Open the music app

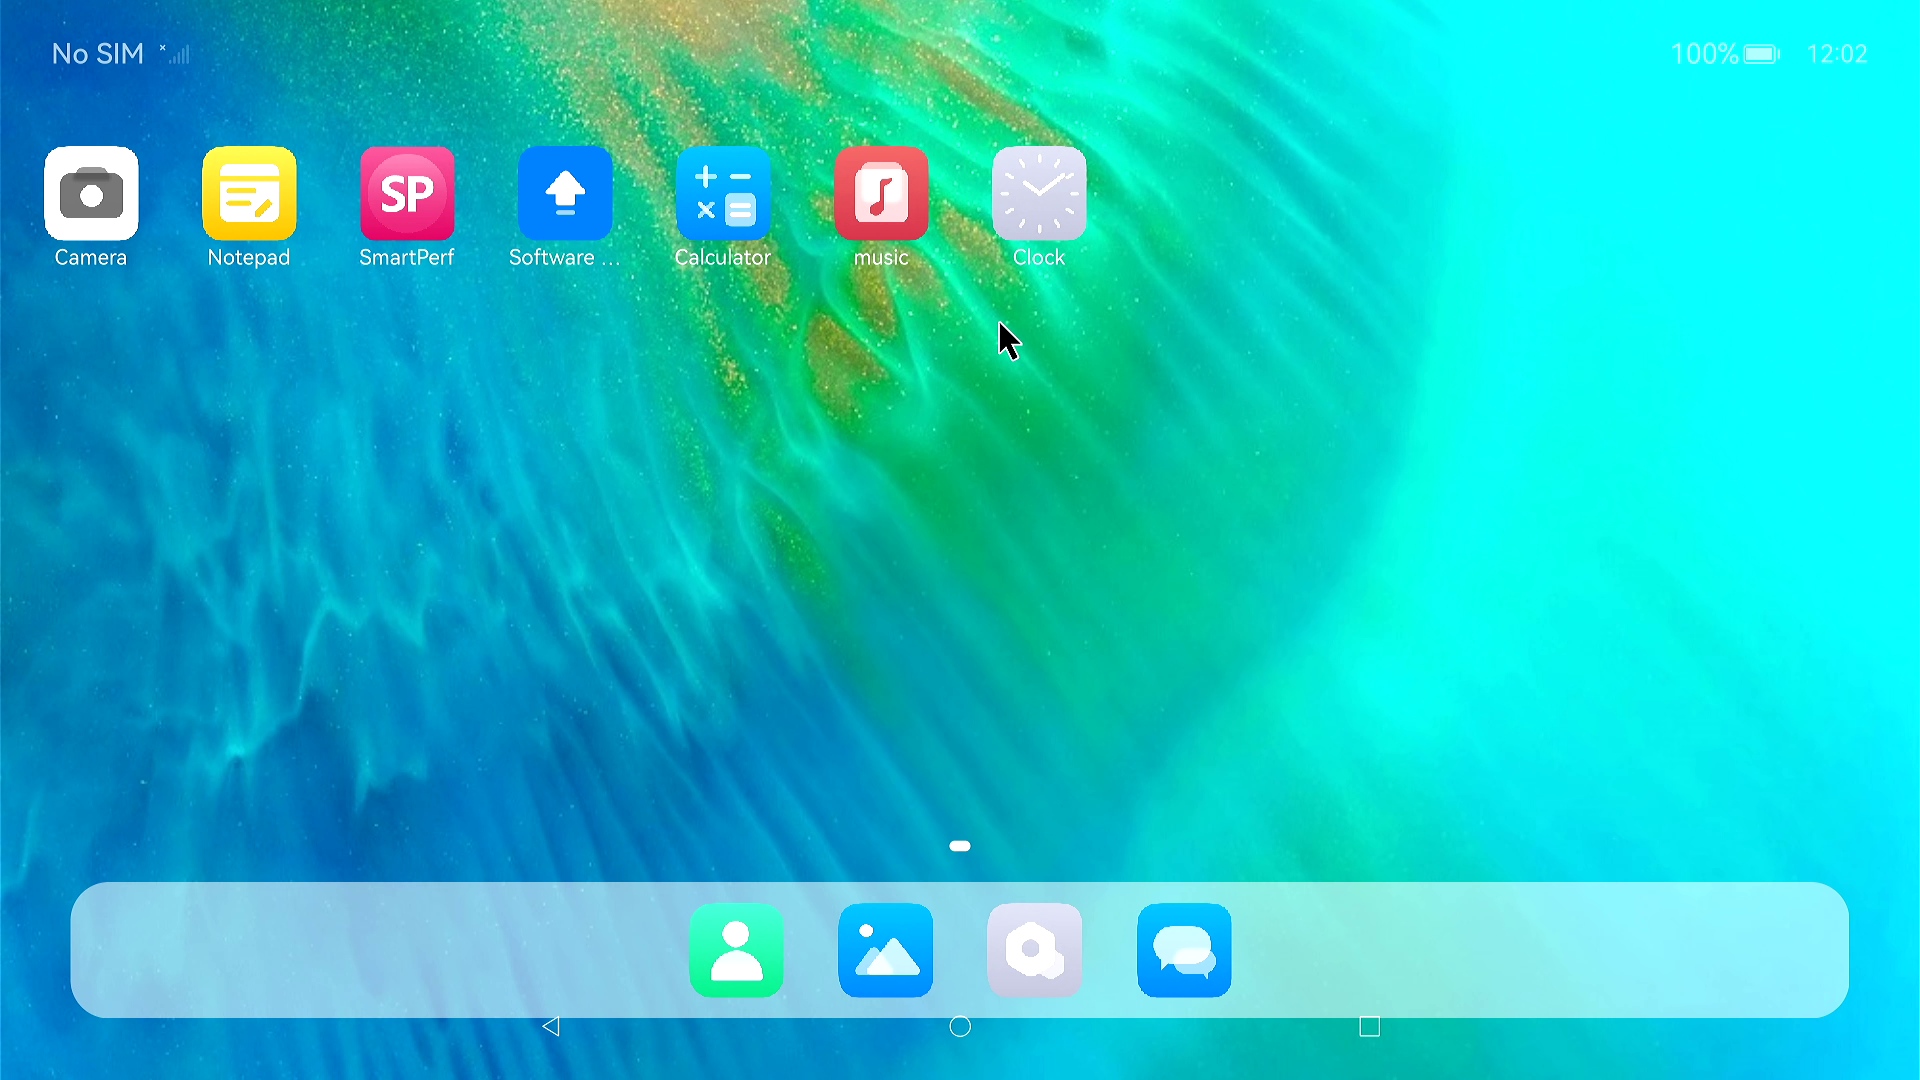pyautogui.click(x=881, y=194)
